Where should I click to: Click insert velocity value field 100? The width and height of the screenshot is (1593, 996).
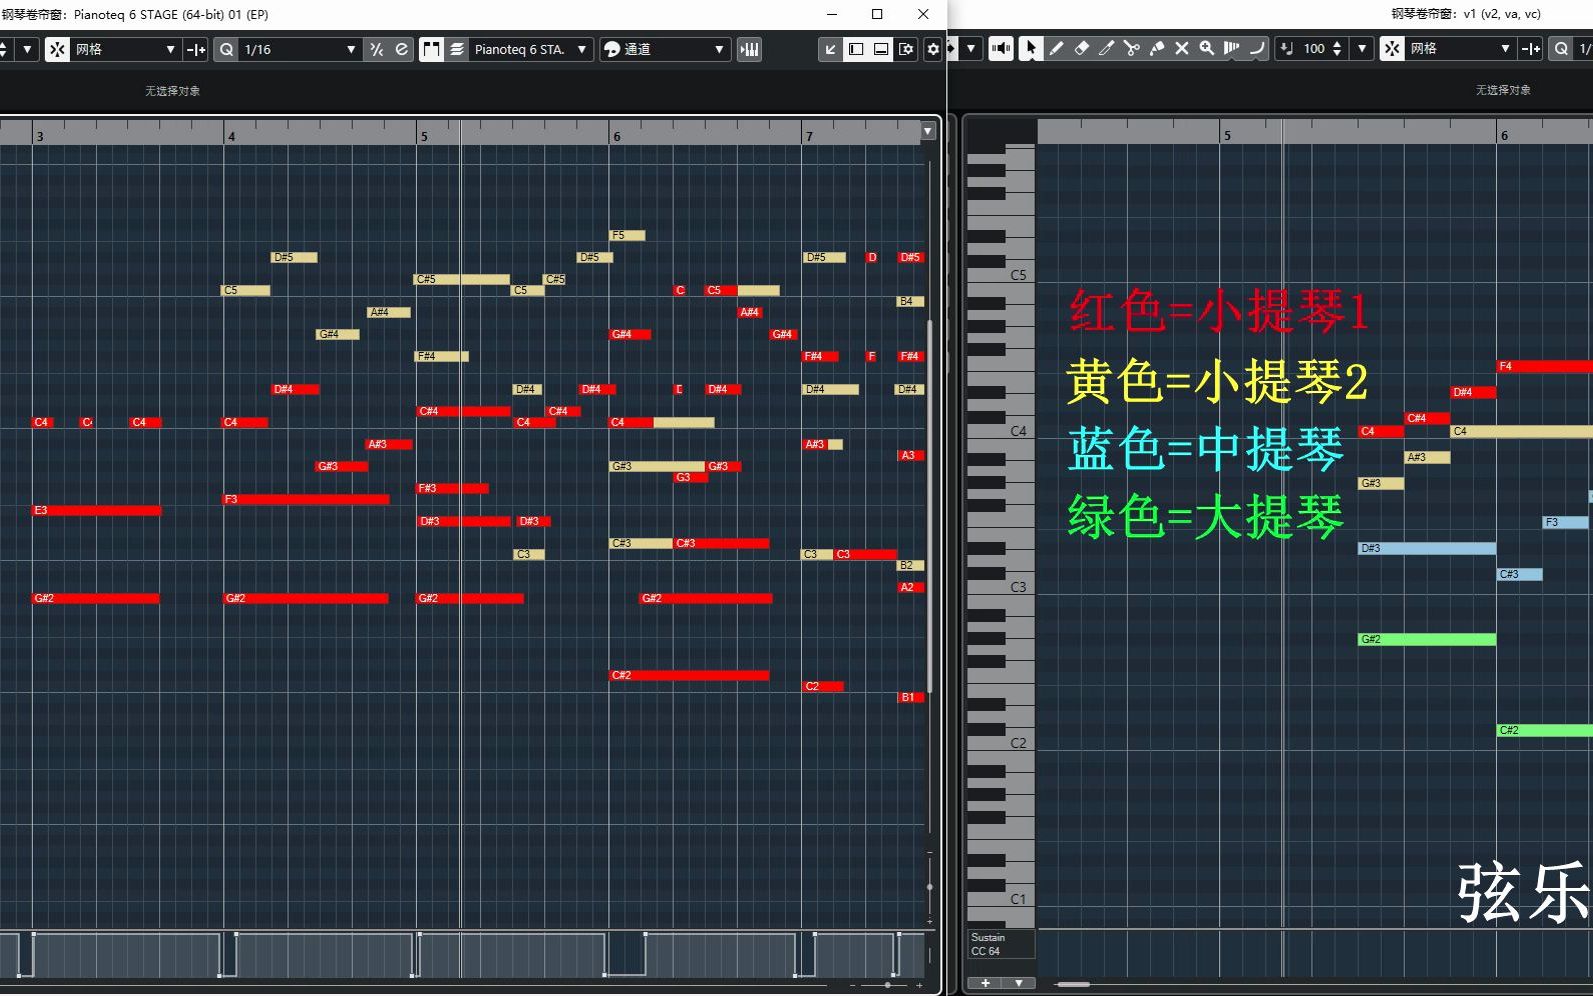pos(1314,48)
